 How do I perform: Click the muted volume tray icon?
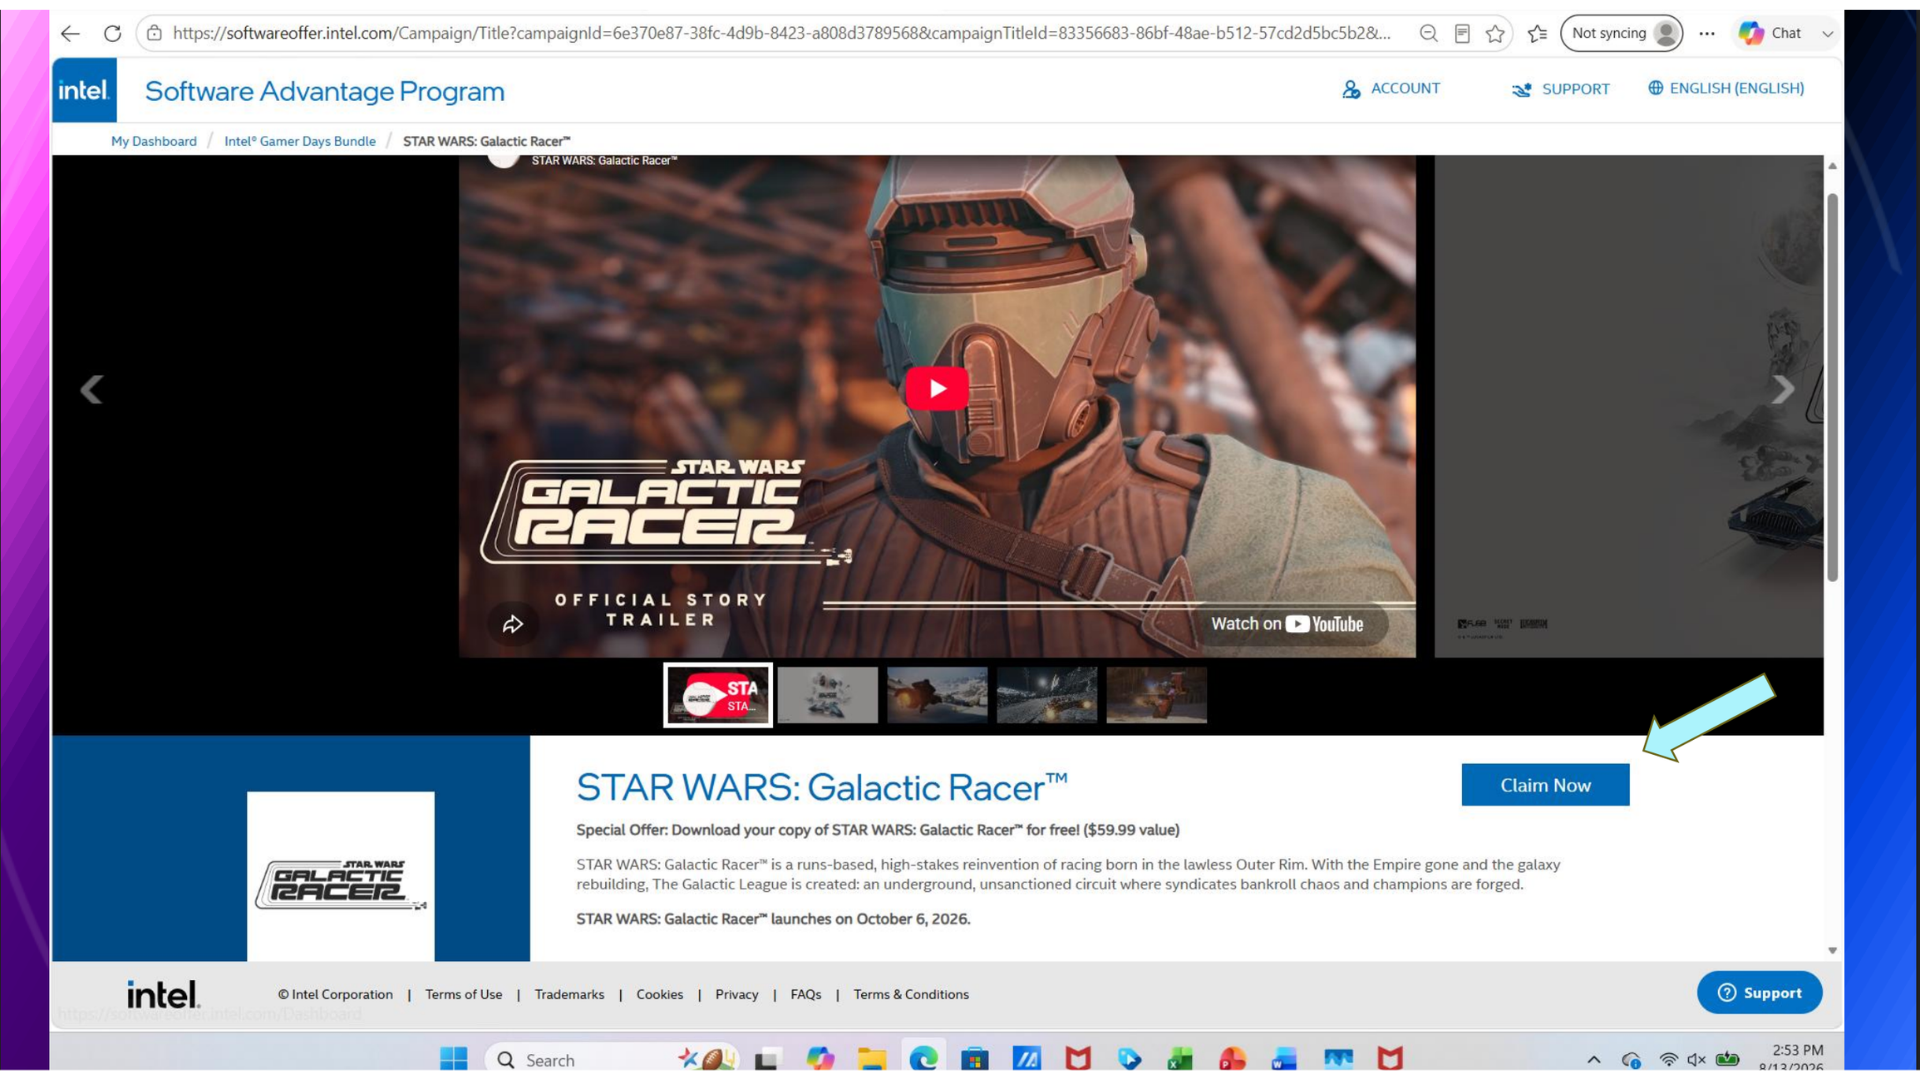tap(1696, 1060)
